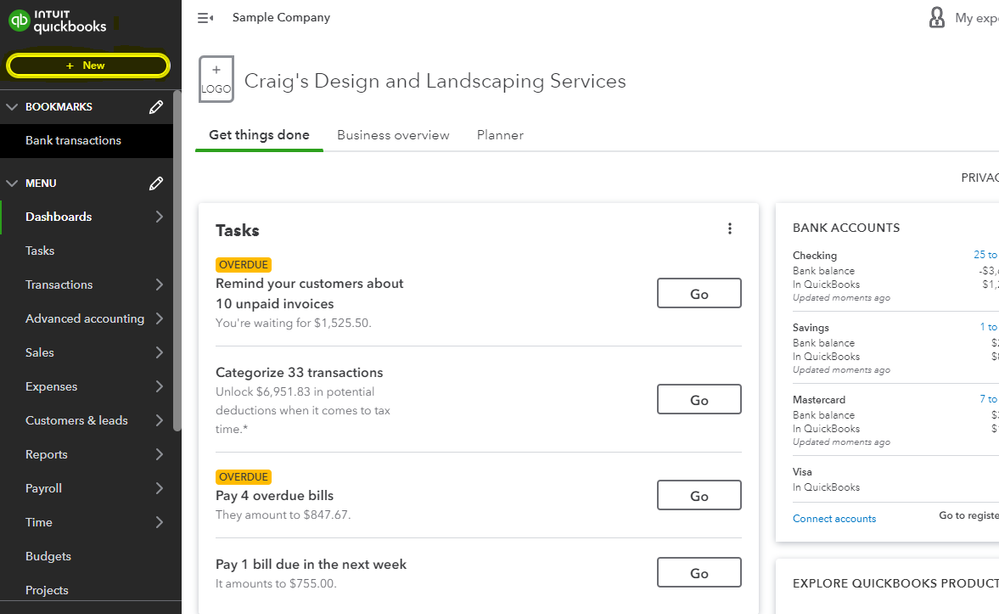Click PRIVACY label near top right
Viewport: 999px width, 614px height.
tap(980, 178)
